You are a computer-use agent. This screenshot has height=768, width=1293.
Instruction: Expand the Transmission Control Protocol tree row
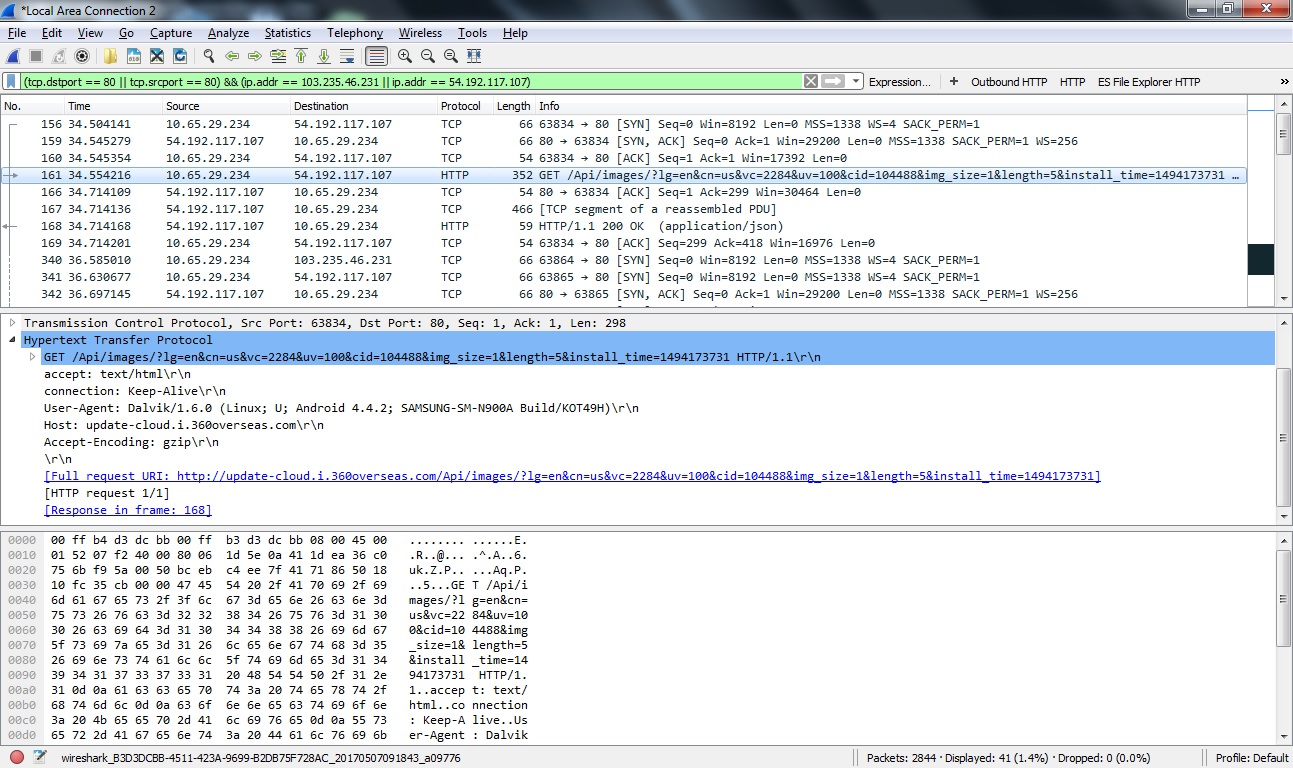(13, 323)
